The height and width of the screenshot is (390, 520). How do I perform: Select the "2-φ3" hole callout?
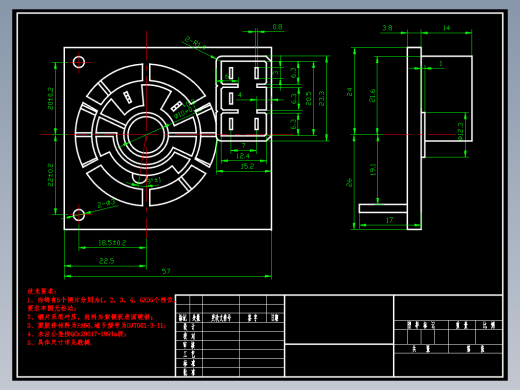click(106, 204)
